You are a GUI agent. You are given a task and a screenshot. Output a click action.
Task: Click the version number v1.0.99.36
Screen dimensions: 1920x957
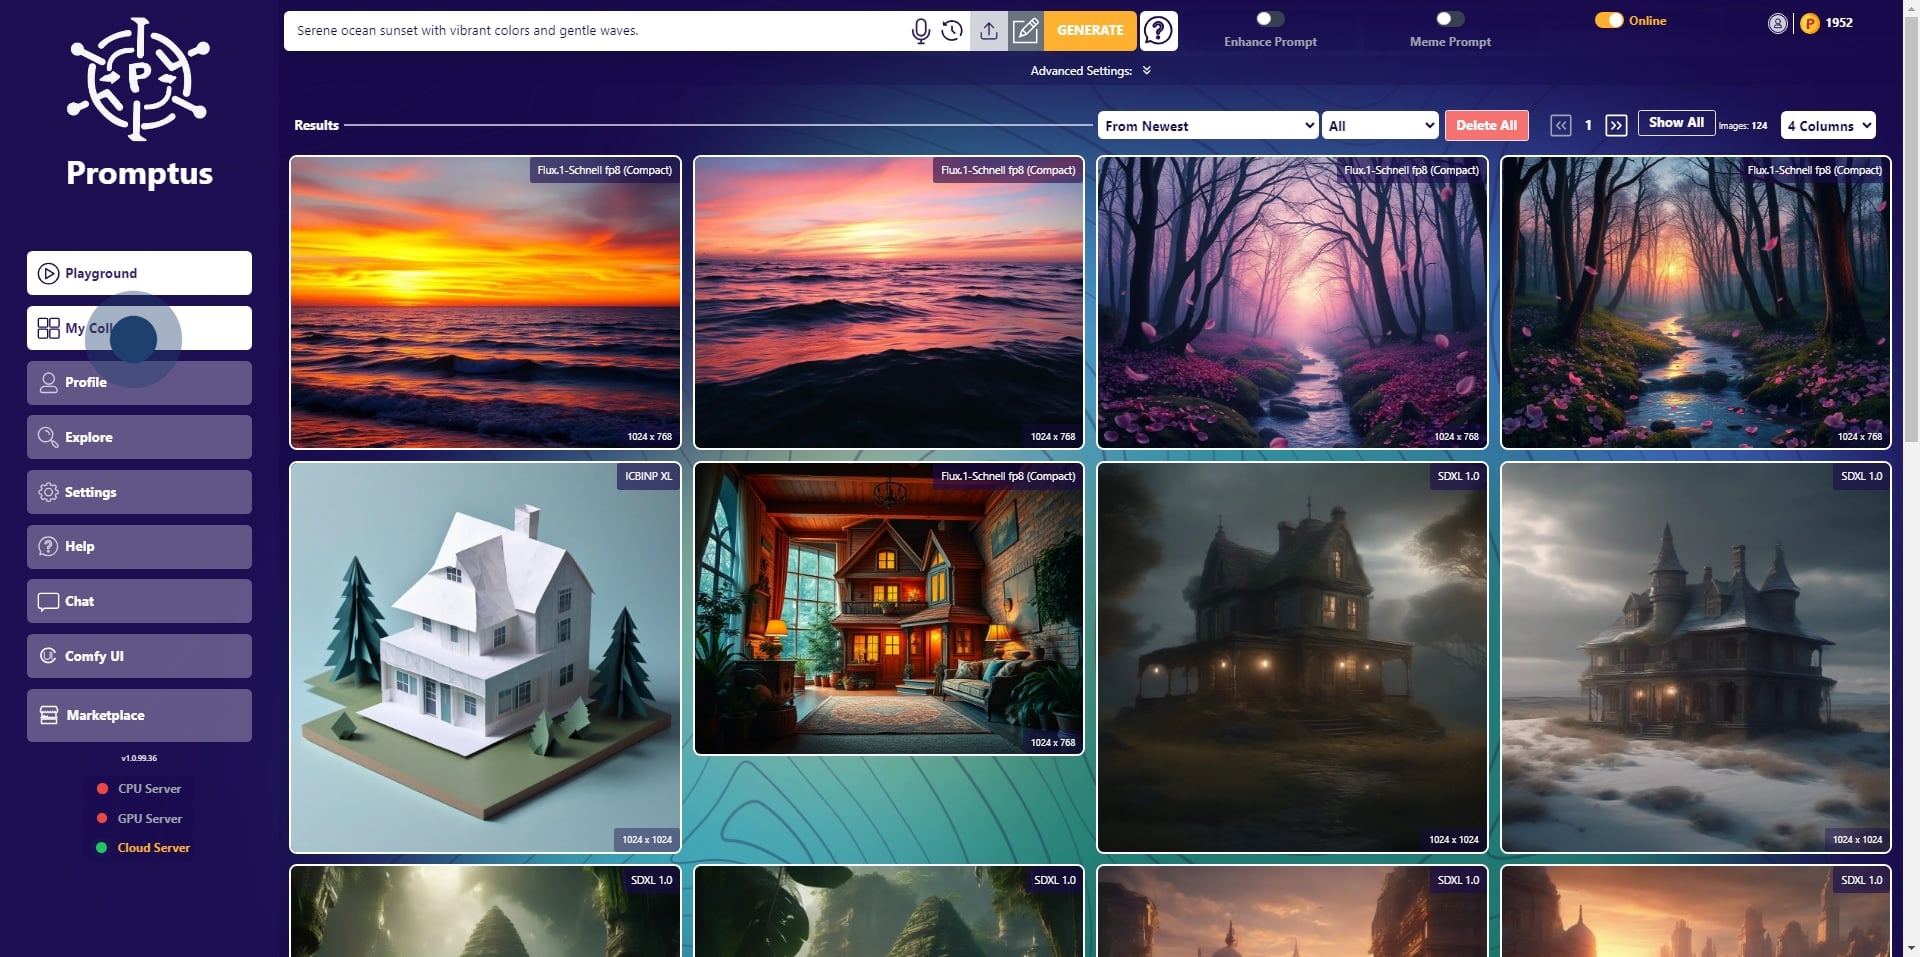tap(139, 758)
